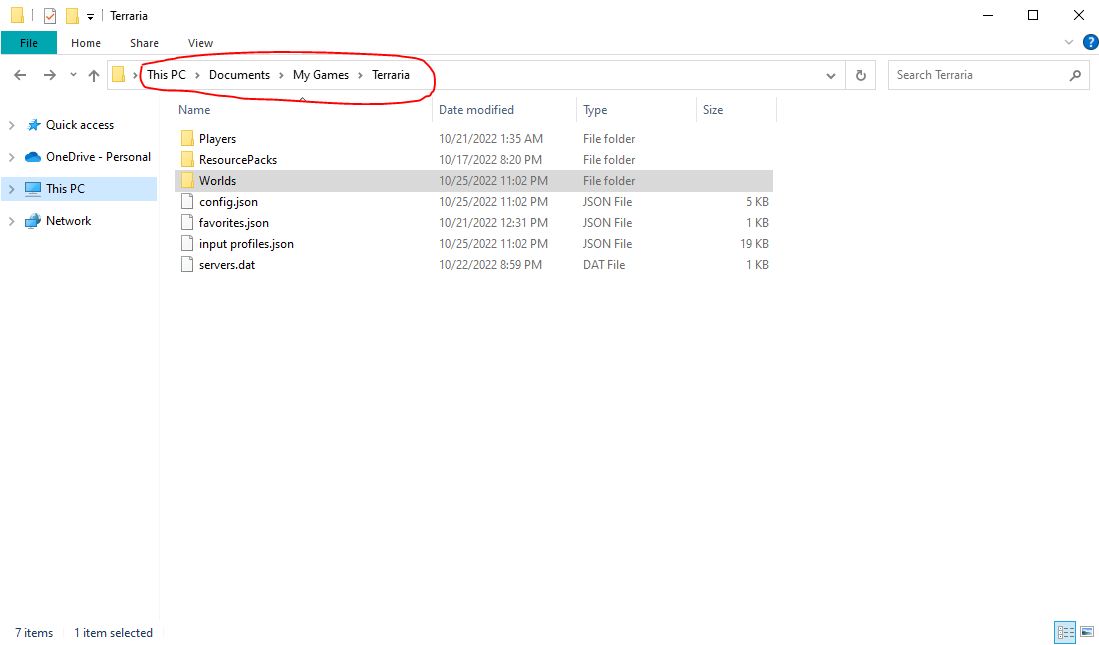Open the recent locations dropdown arrow
1099x645 pixels.
pos(73,75)
